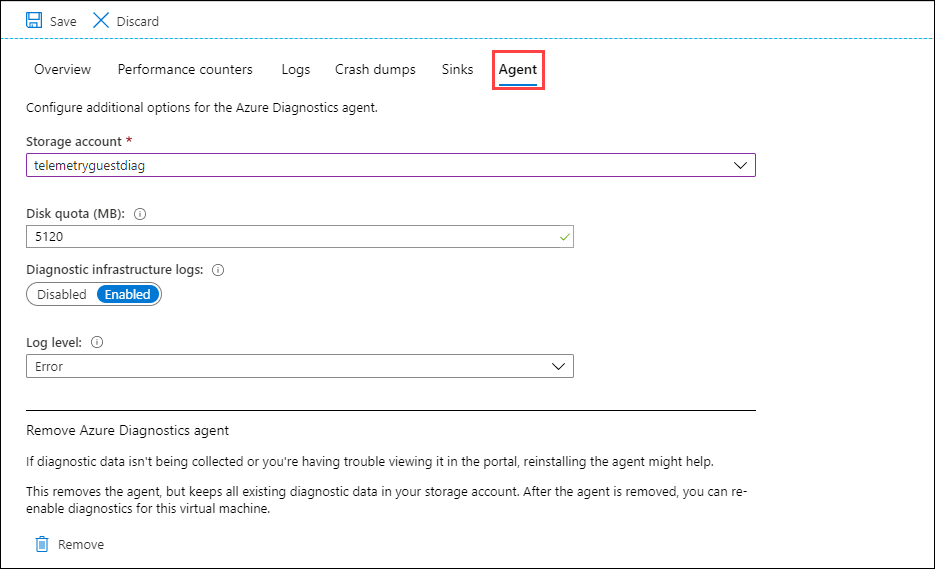
Task: Click the Discard X icon
Action: click(101, 21)
